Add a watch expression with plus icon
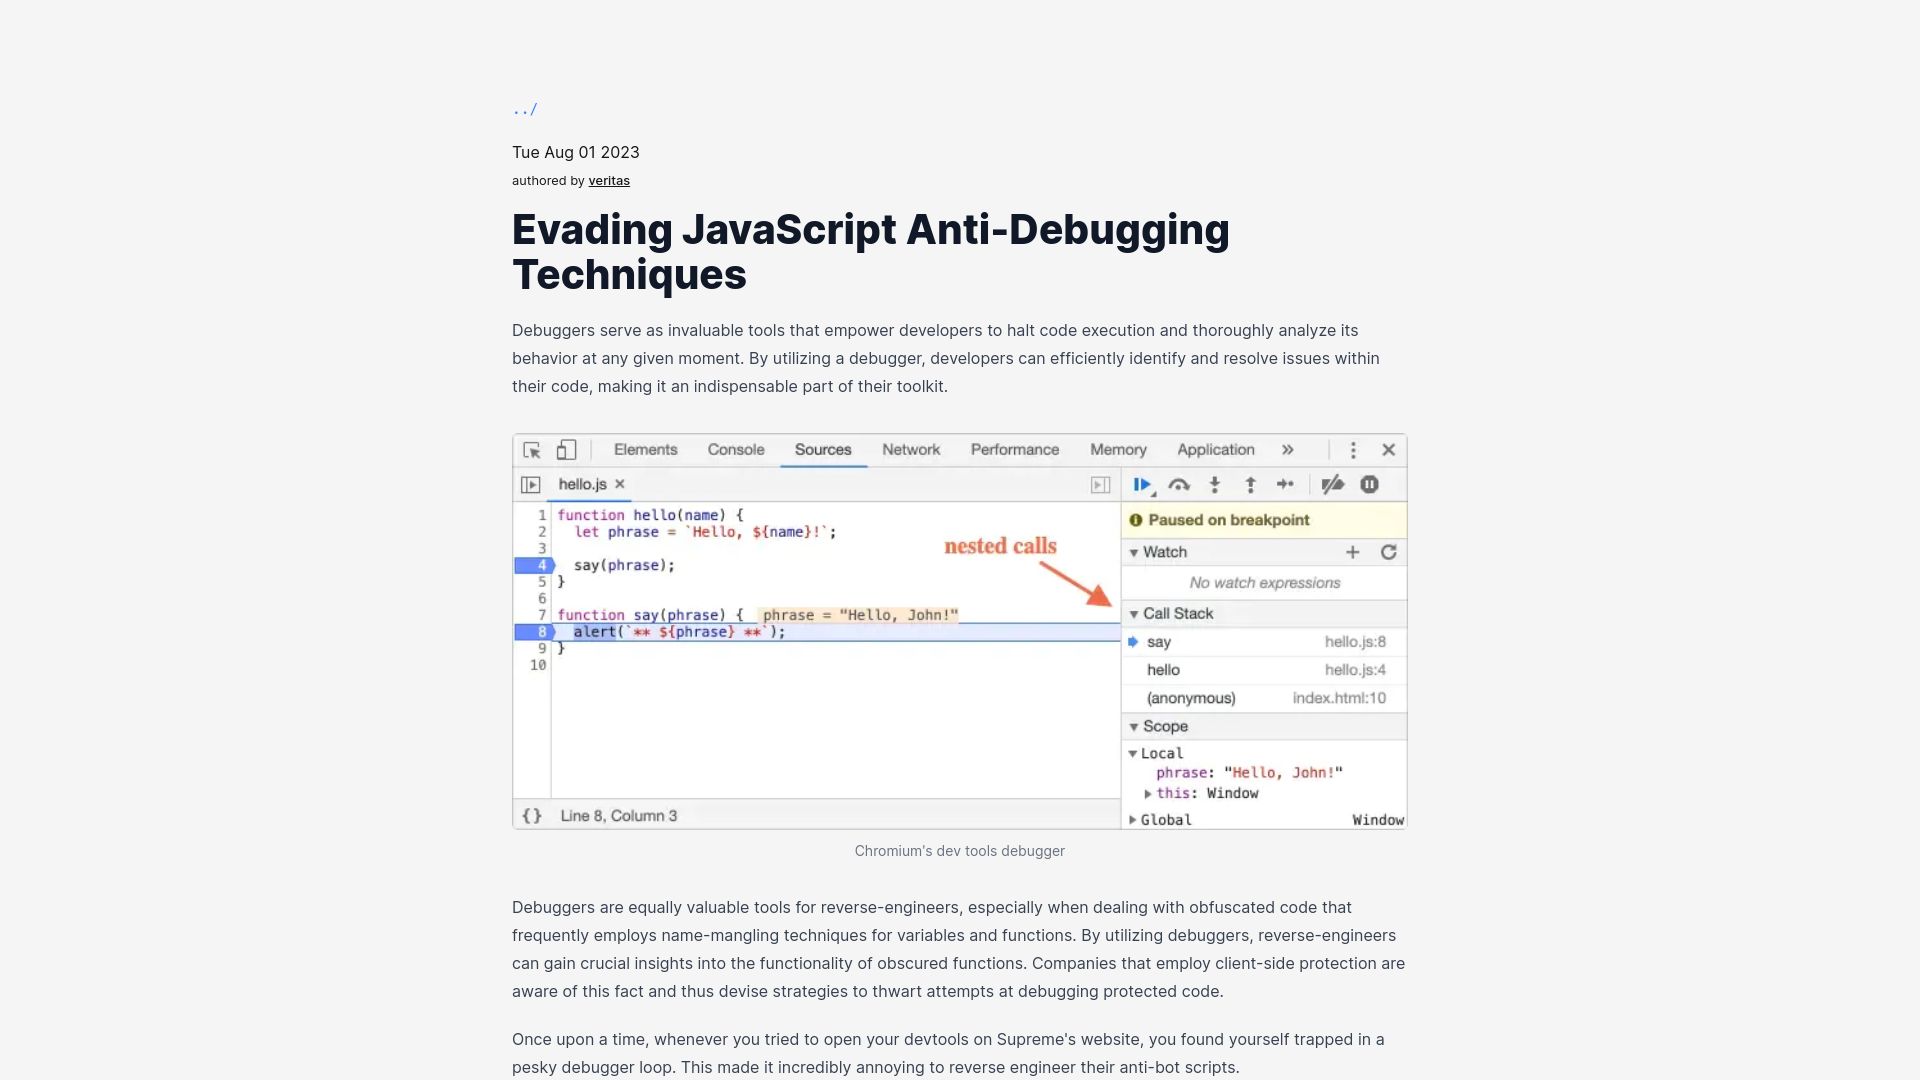1920x1080 pixels. 1353,552
